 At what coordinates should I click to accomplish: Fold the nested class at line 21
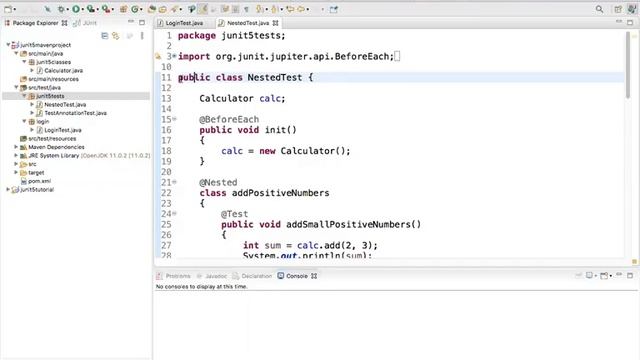click(x=175, y=182)
